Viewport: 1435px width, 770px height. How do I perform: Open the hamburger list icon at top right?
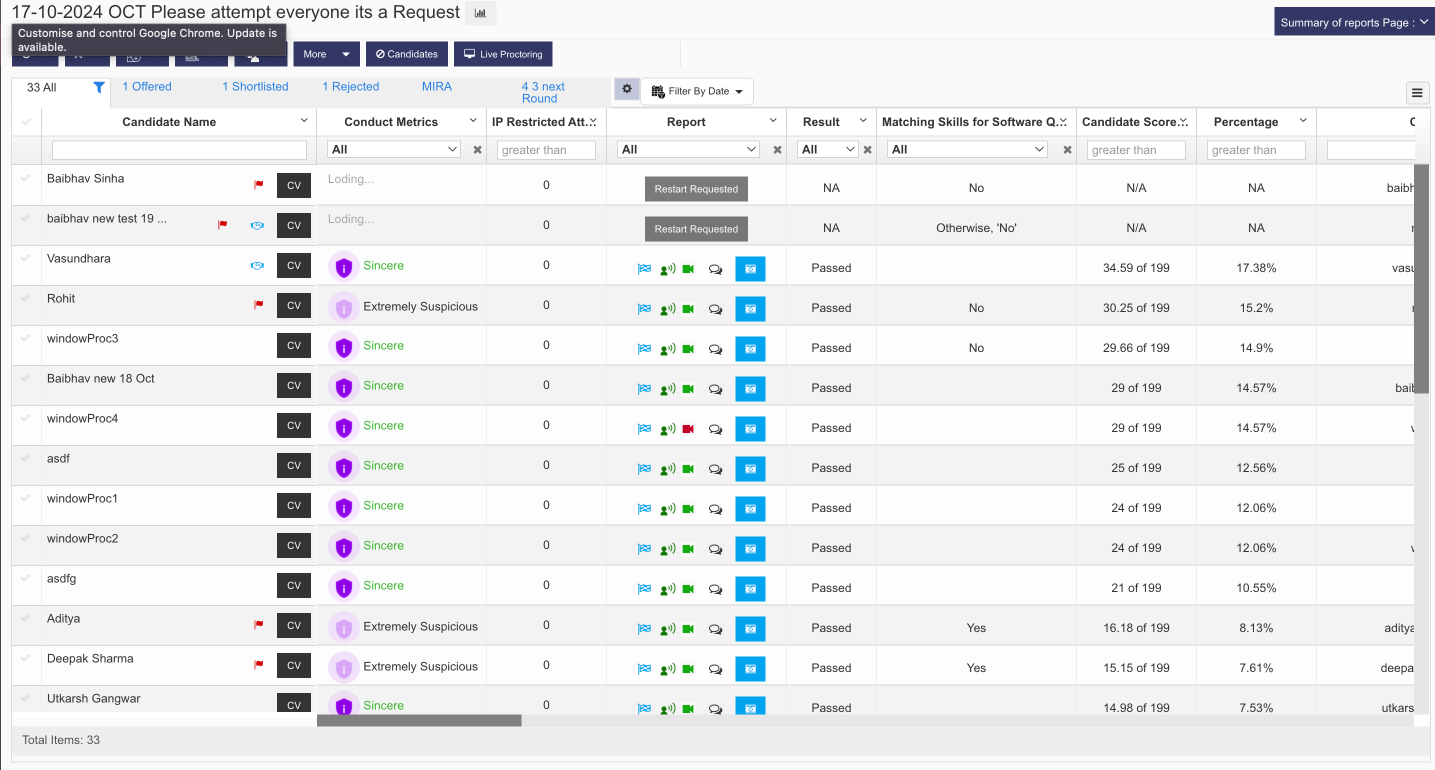point(1417,92)
